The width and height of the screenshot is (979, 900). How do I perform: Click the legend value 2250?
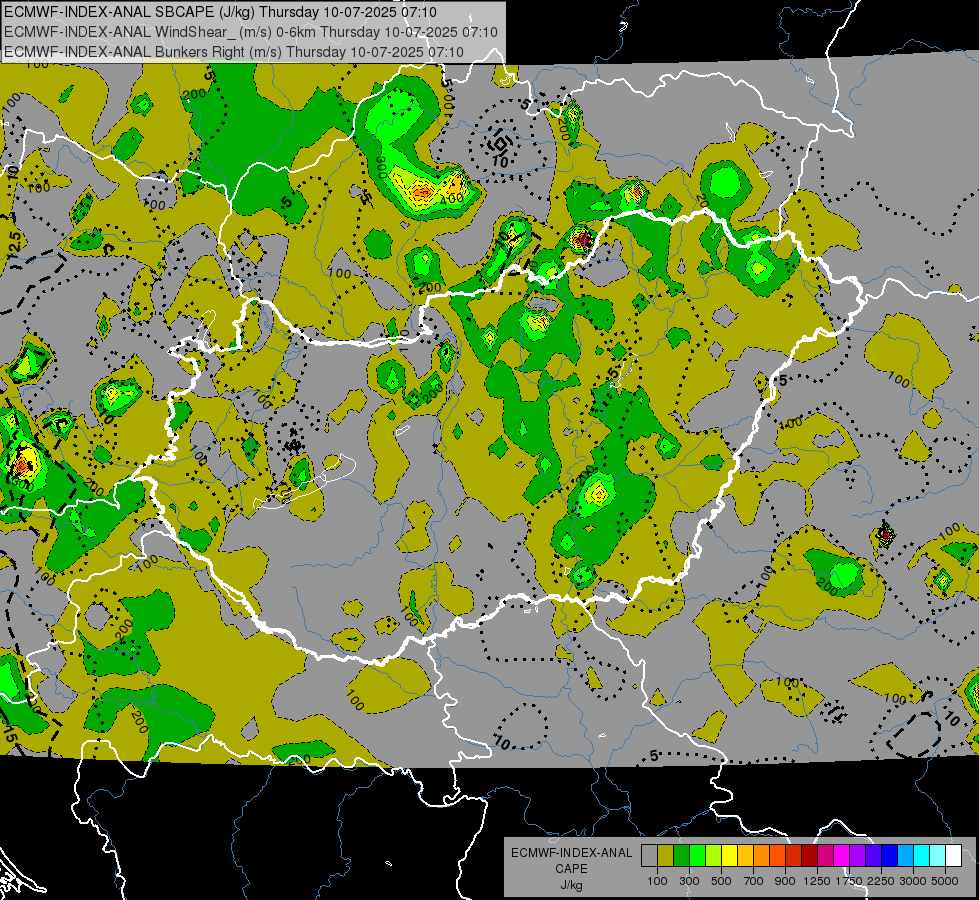click(881, 881)
